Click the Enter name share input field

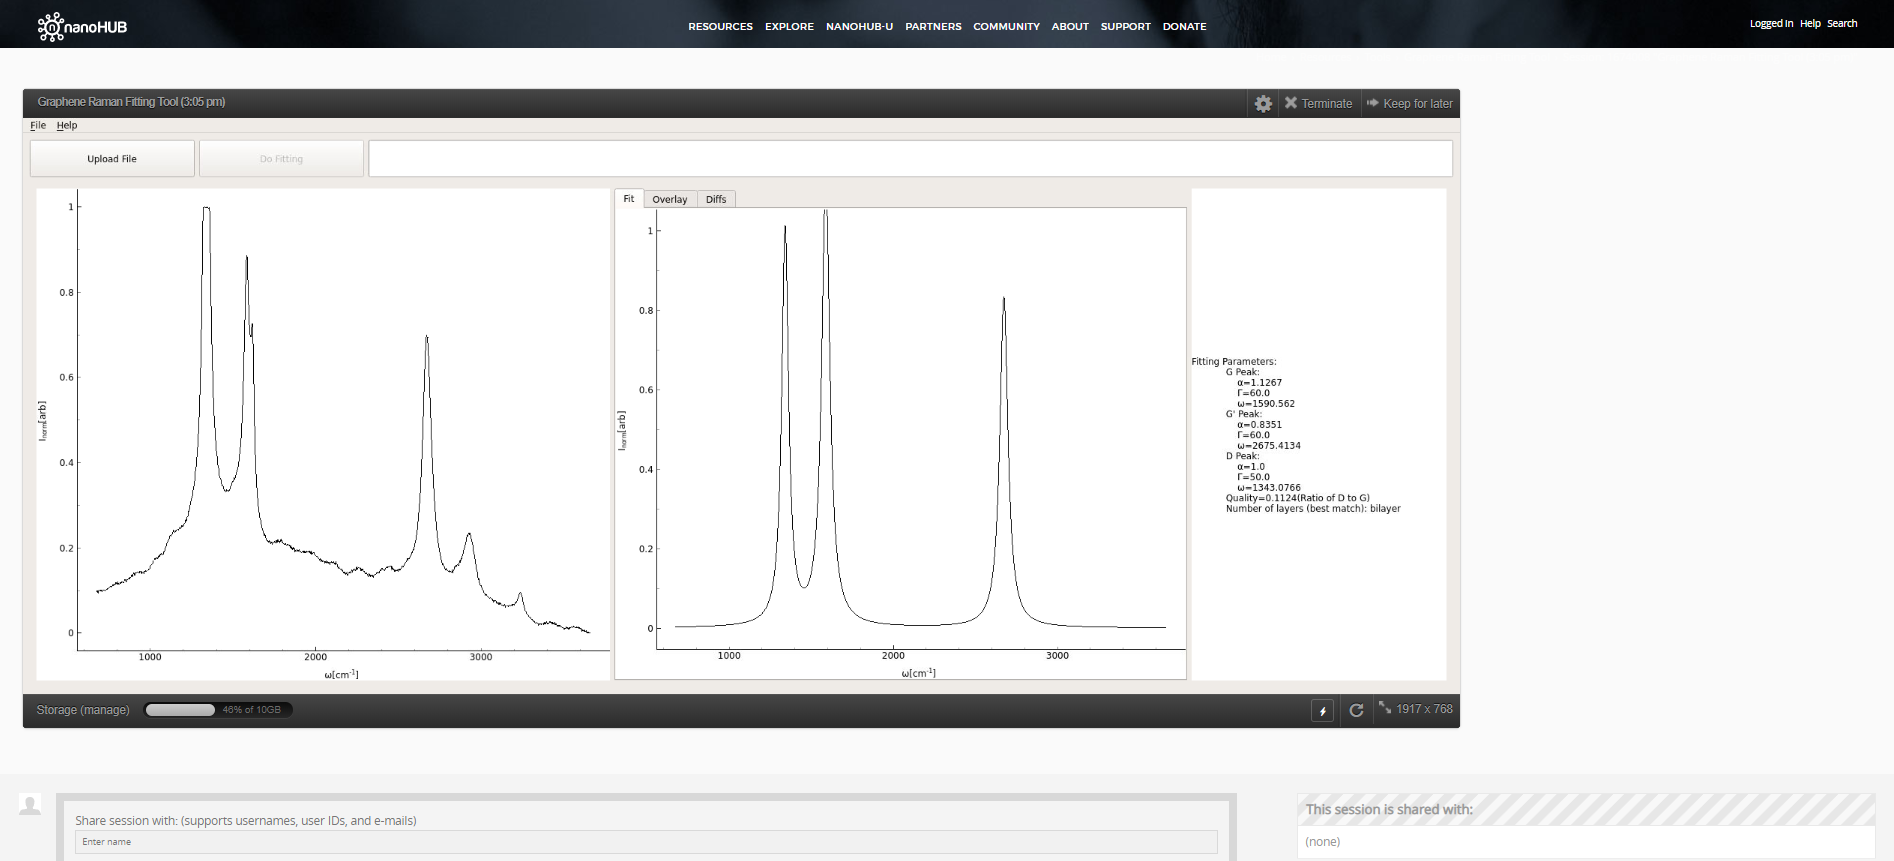click(646, 842)
